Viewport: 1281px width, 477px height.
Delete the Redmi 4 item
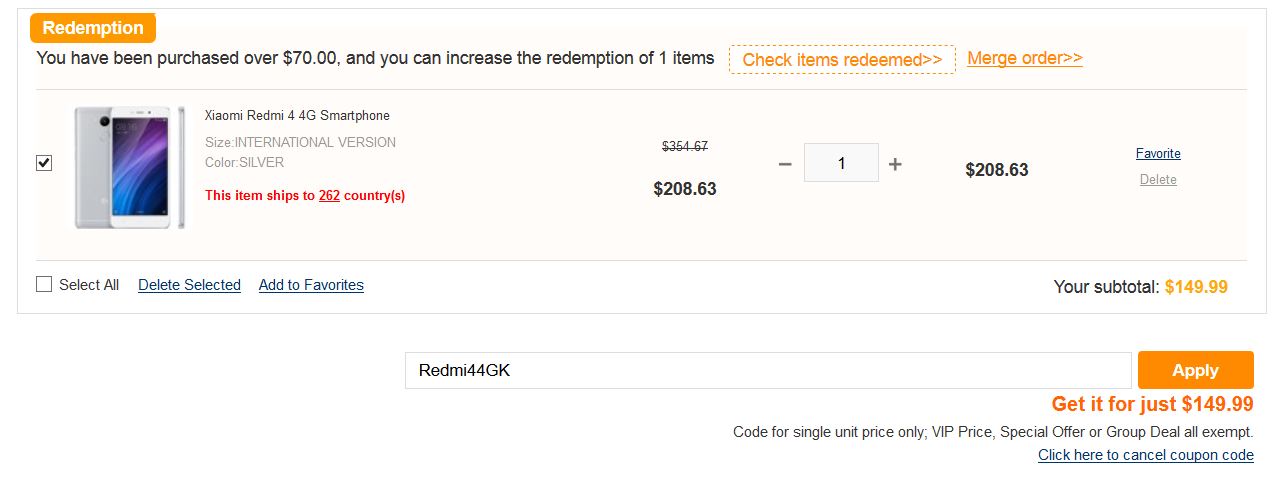pyautogui.click(x=1158, y=180)
